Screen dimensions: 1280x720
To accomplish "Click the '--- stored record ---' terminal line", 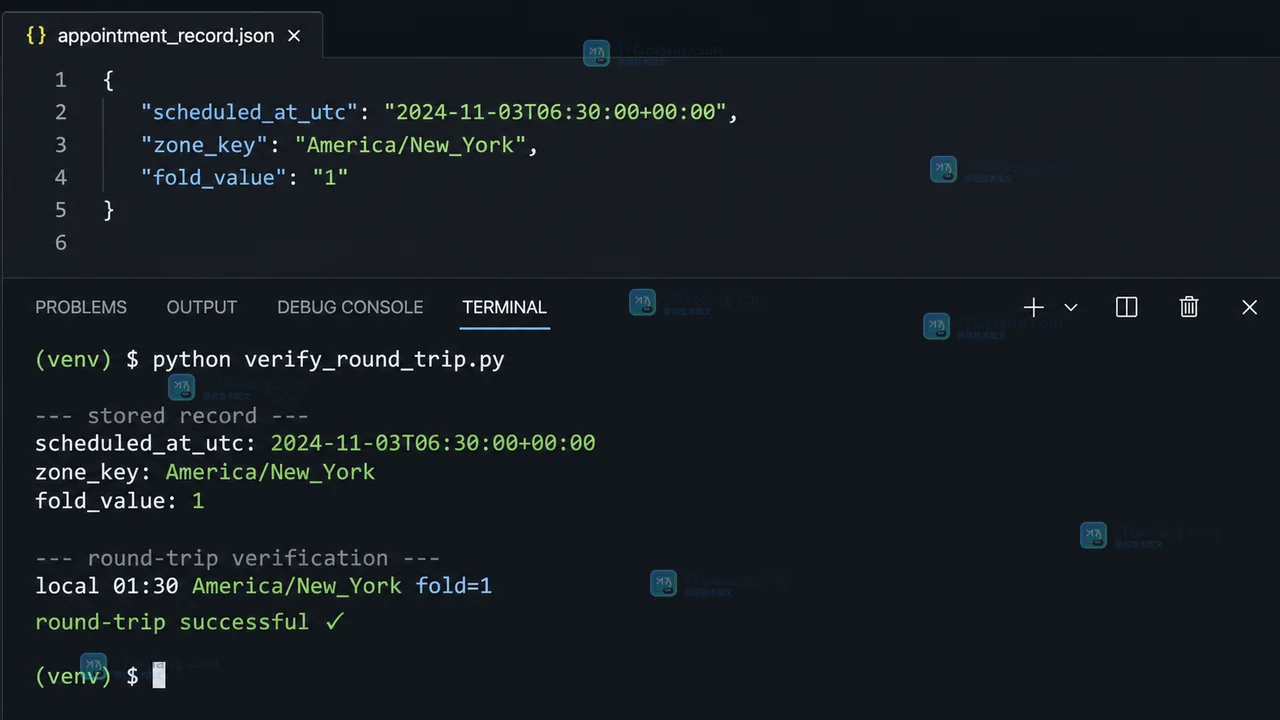I will click(172, 416).
